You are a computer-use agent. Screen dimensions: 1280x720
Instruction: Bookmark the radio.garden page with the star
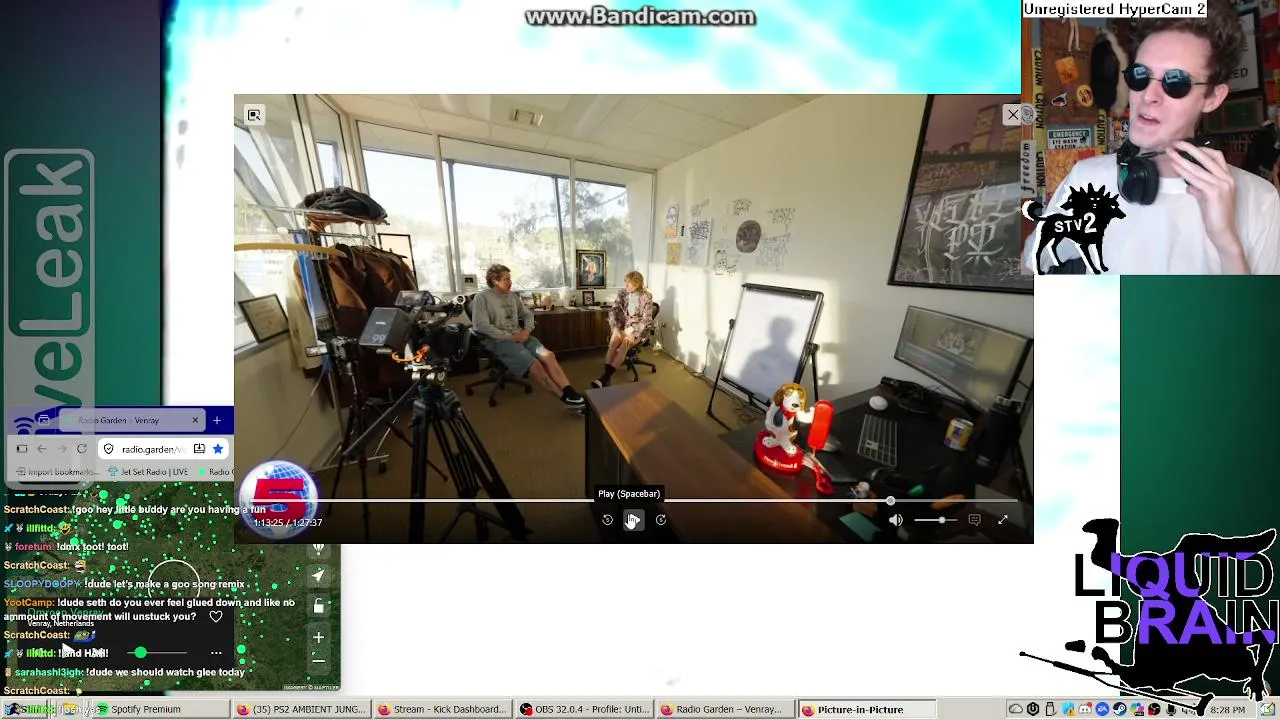pyautogui.click(x=218, y=449)
